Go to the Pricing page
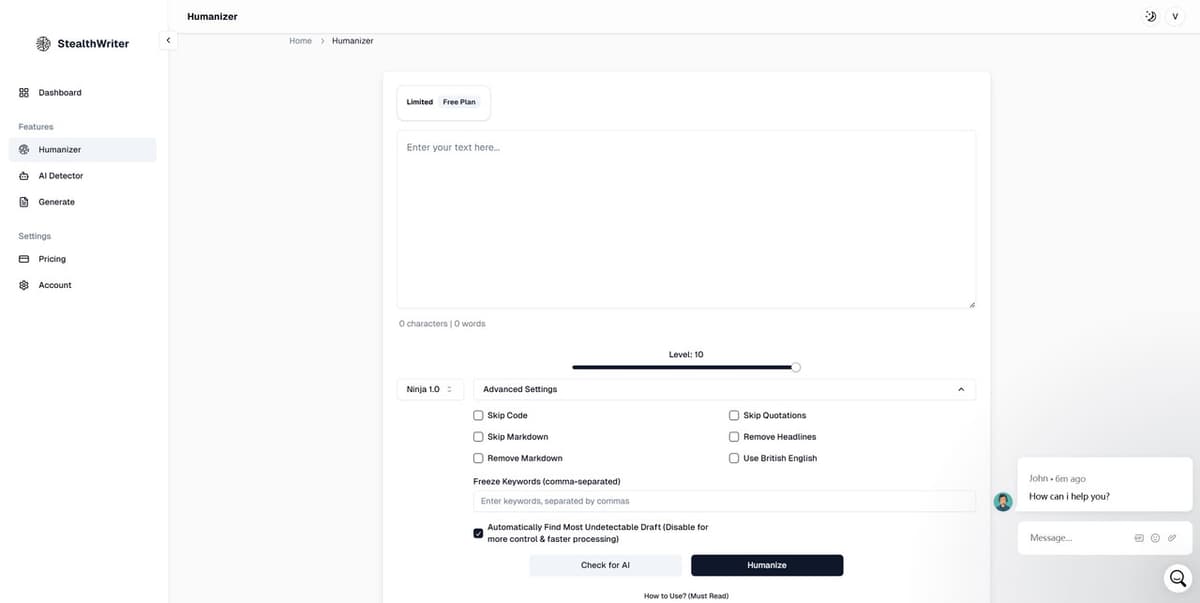The image size is (1200, 603). [x=52, y=259]
